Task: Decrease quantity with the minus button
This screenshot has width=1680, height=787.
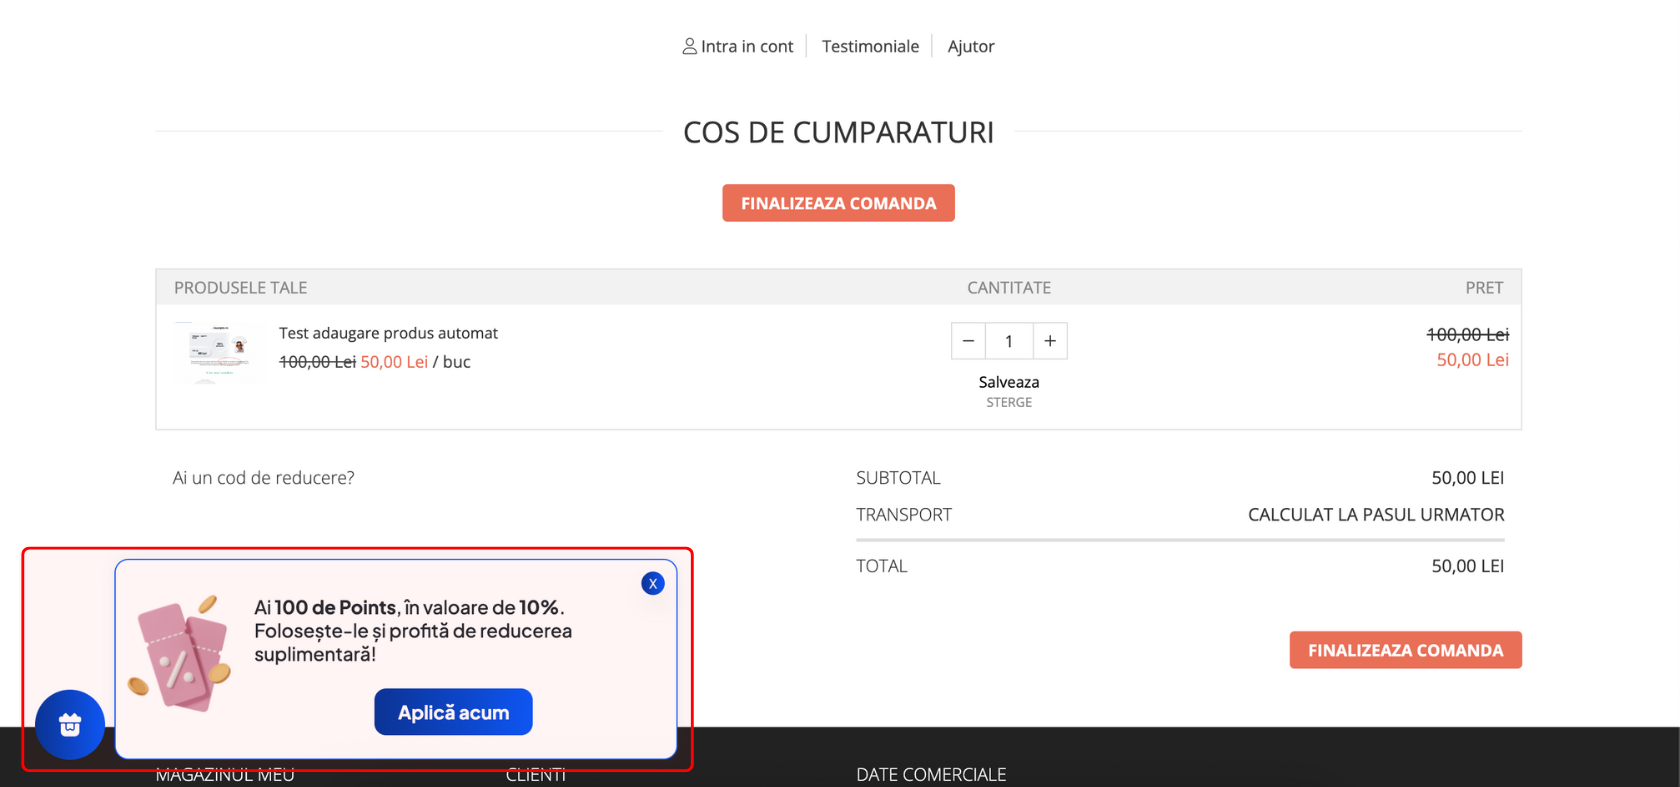Action: pos(968,341)
